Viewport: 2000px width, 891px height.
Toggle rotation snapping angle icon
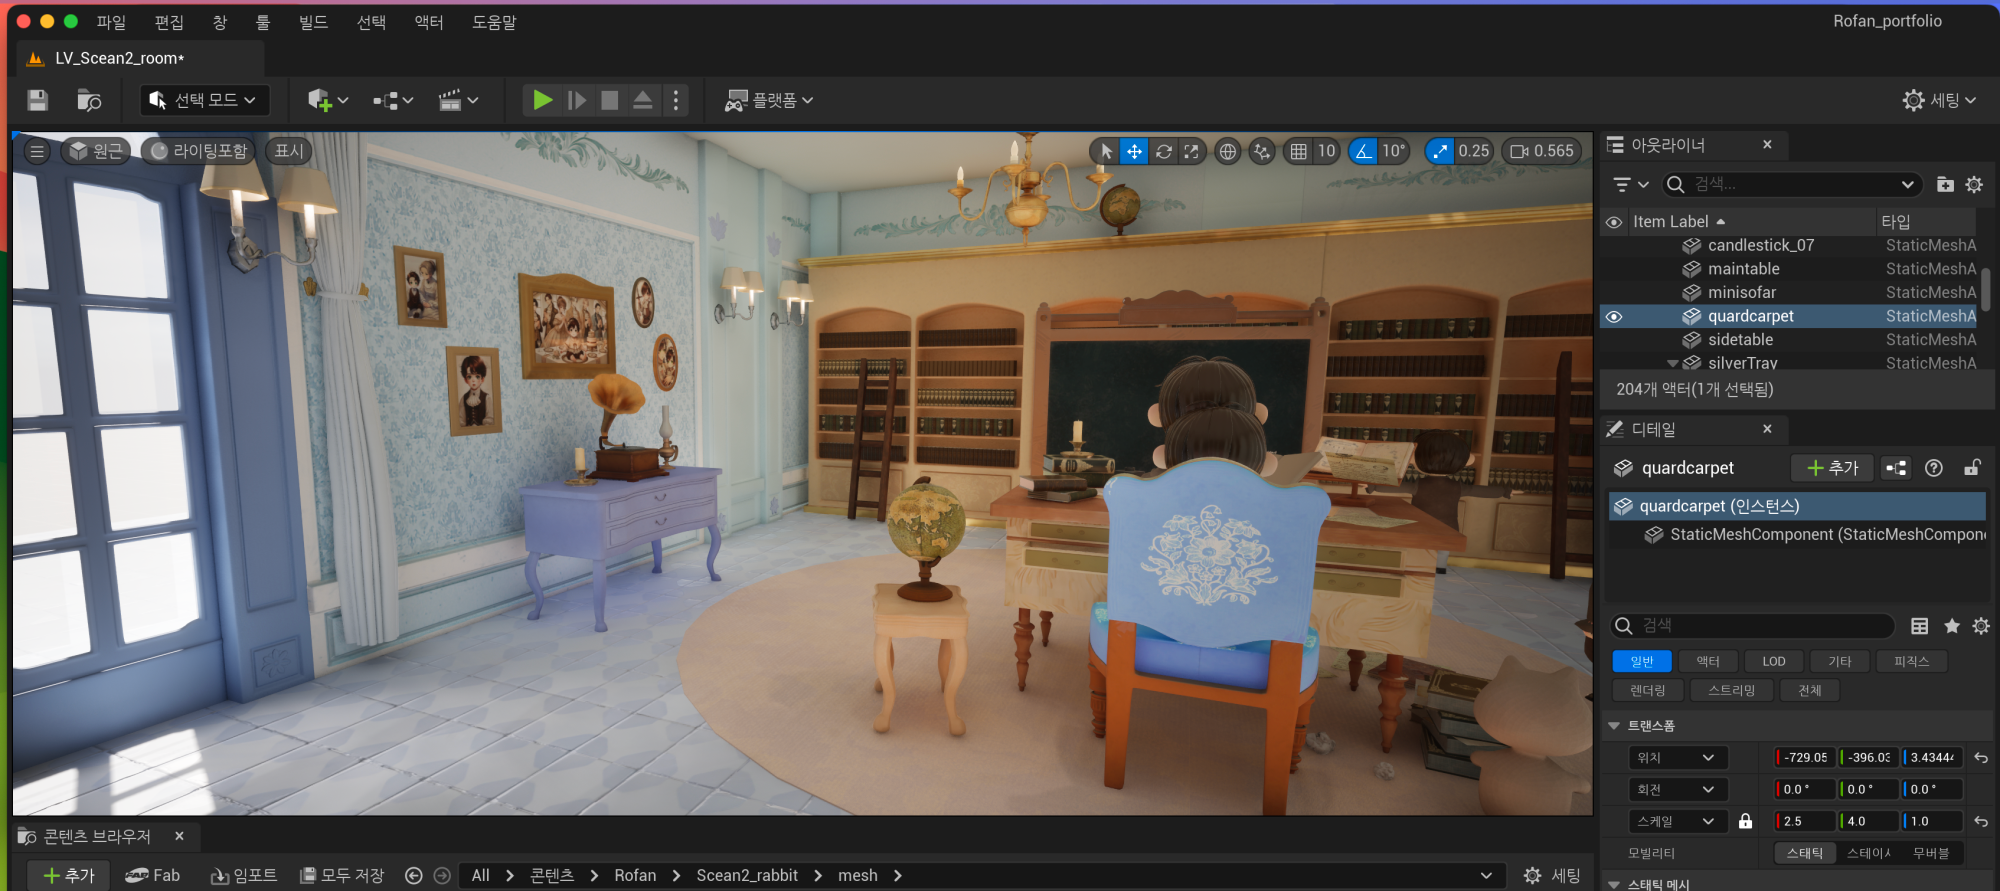click(1363, 151)
